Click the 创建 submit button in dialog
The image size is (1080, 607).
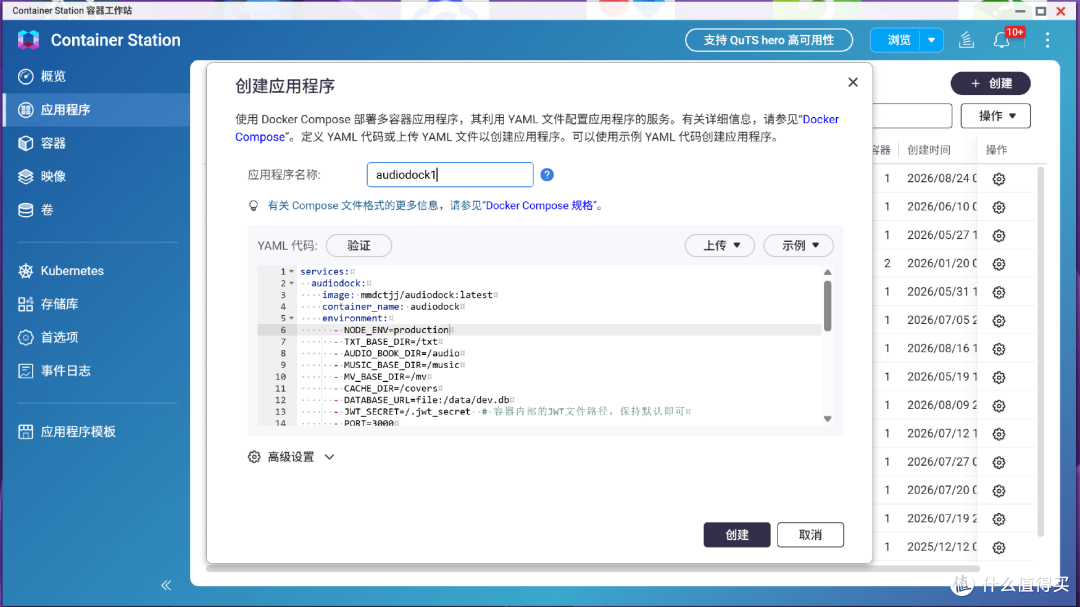point(737,535)
